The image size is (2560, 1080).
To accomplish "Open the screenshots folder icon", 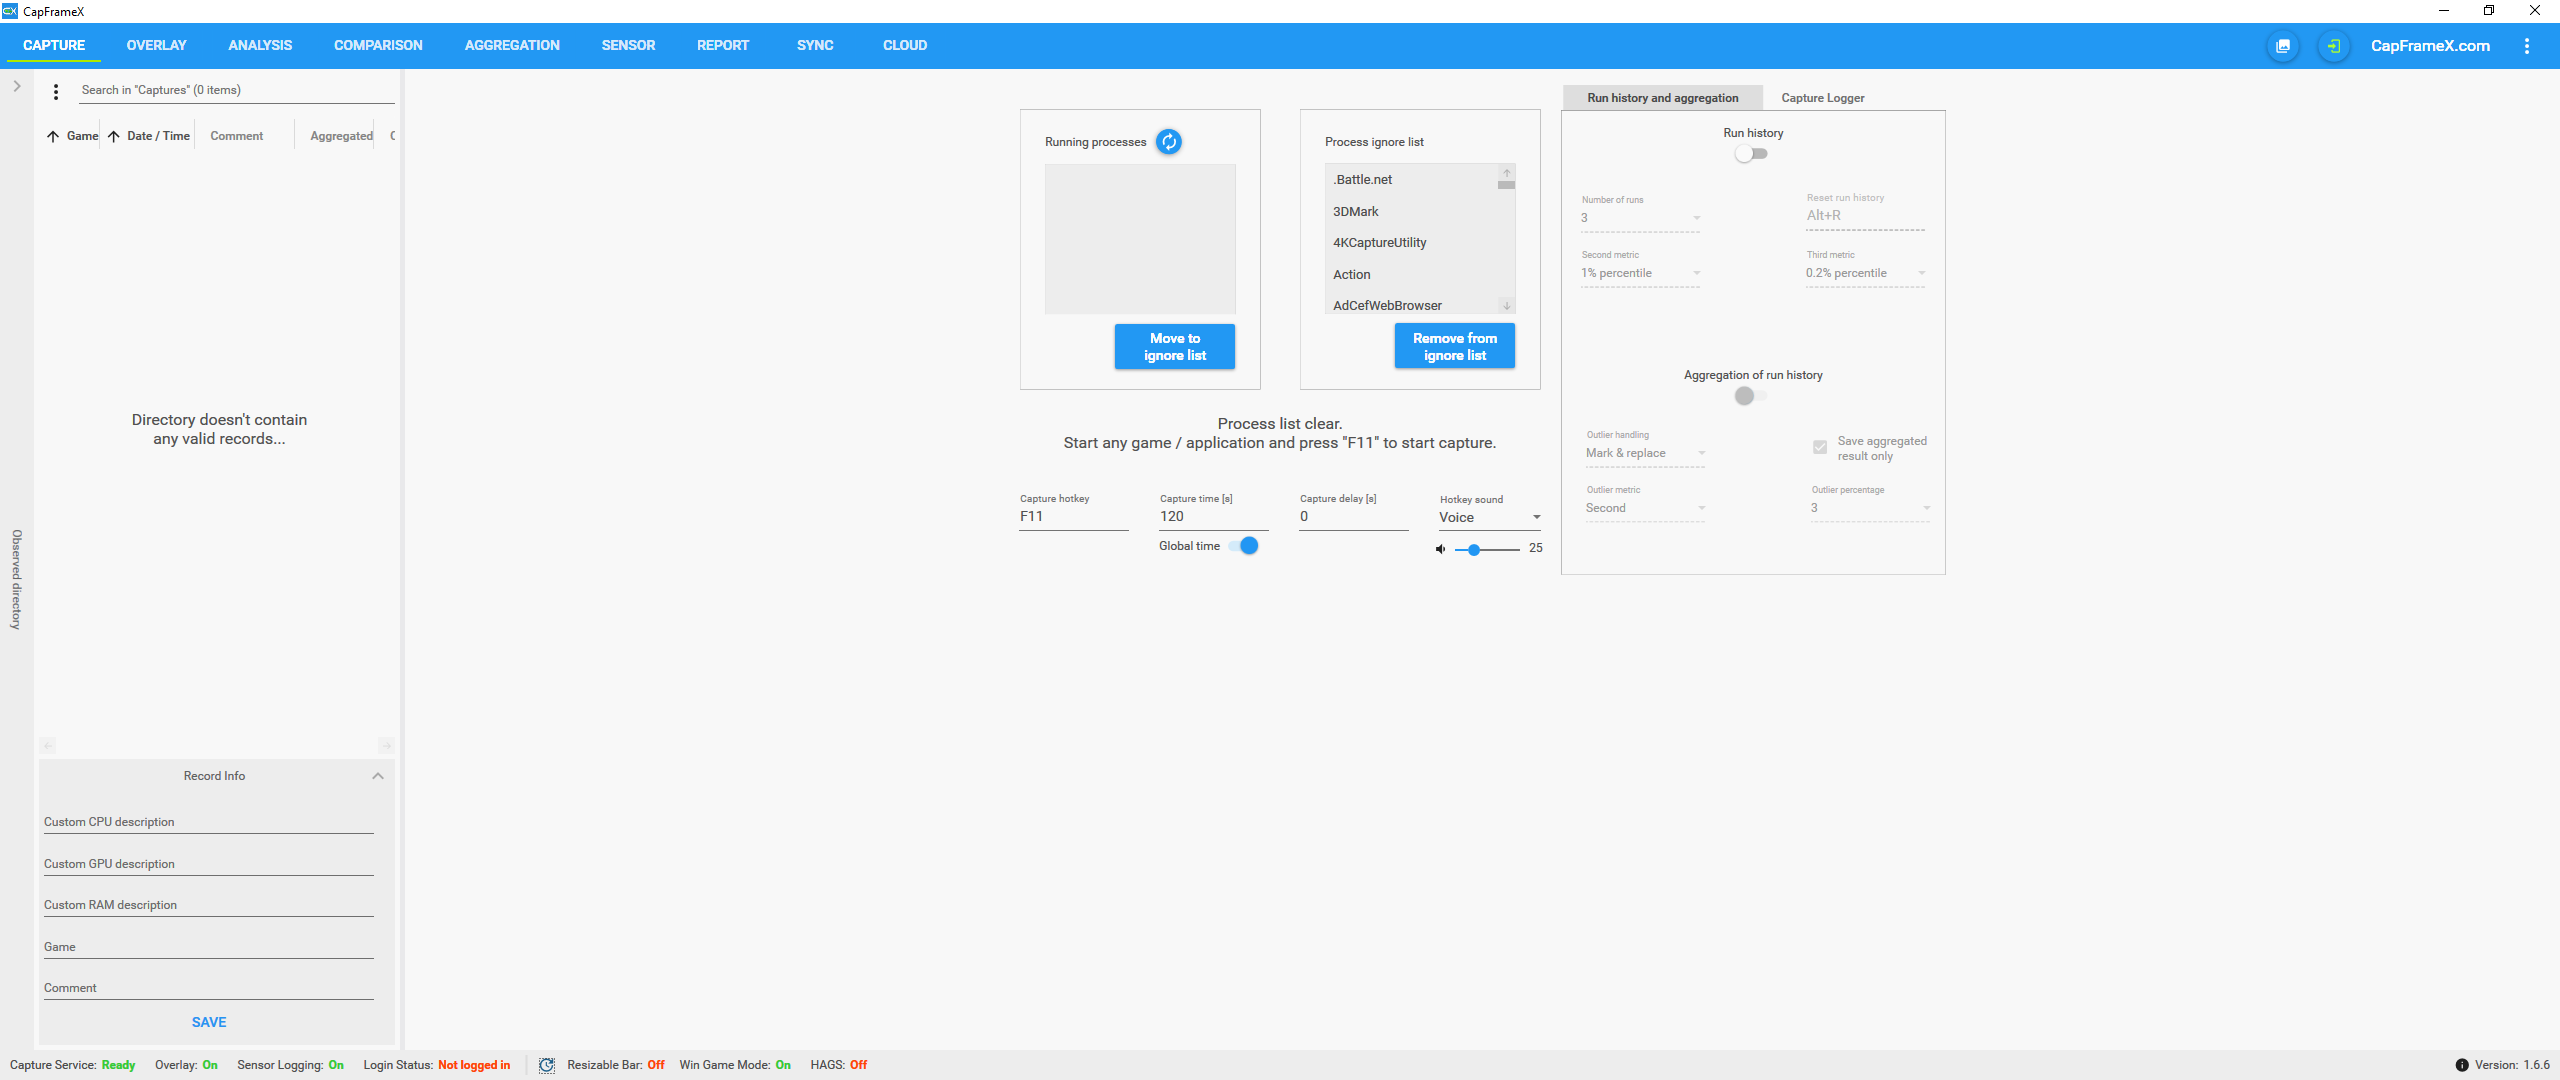I will tap(2283, 46).
